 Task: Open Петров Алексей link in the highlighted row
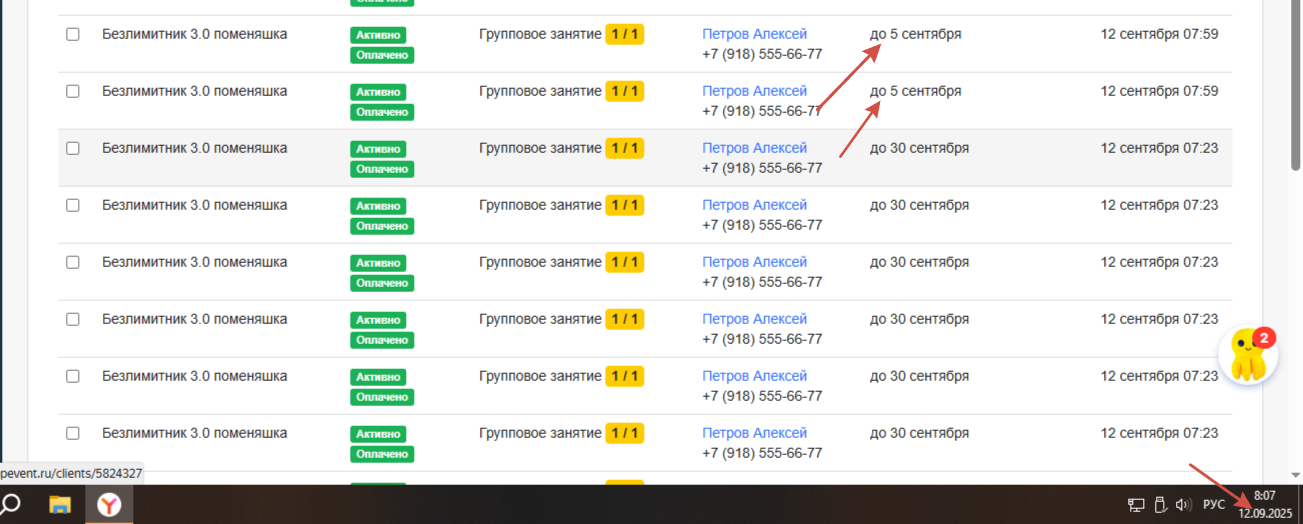[754, 148]
